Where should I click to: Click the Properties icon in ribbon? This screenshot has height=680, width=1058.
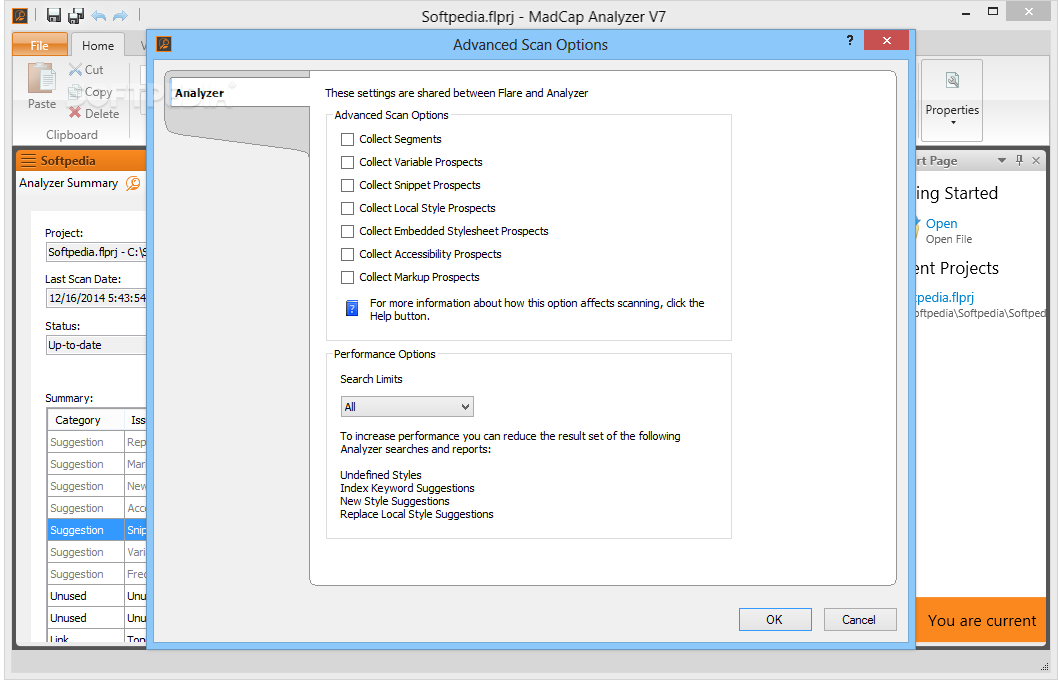click(x=952, y=81)
